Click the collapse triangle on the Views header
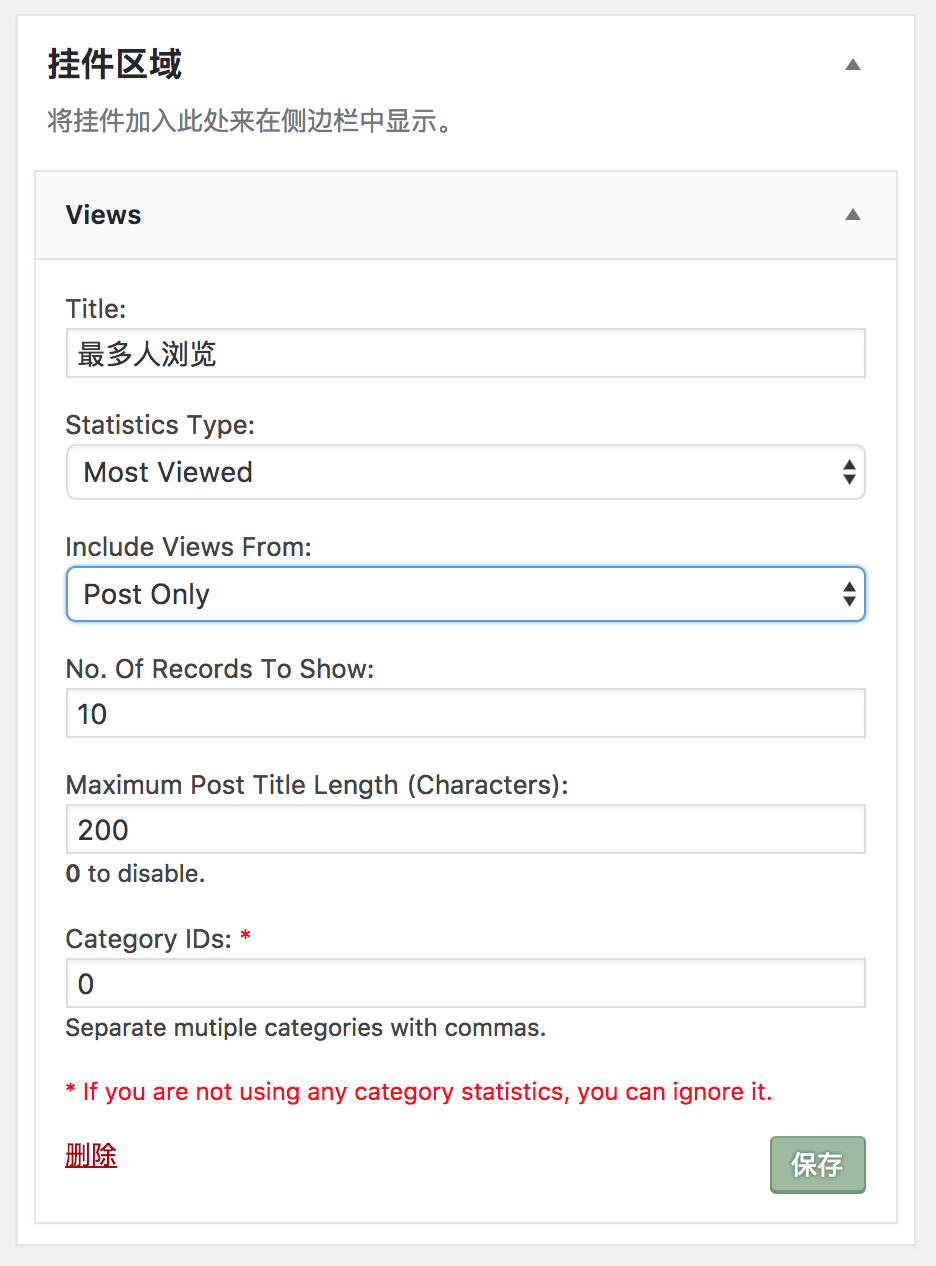Screen dimensions: 936x1266 (x=852, y=214)
